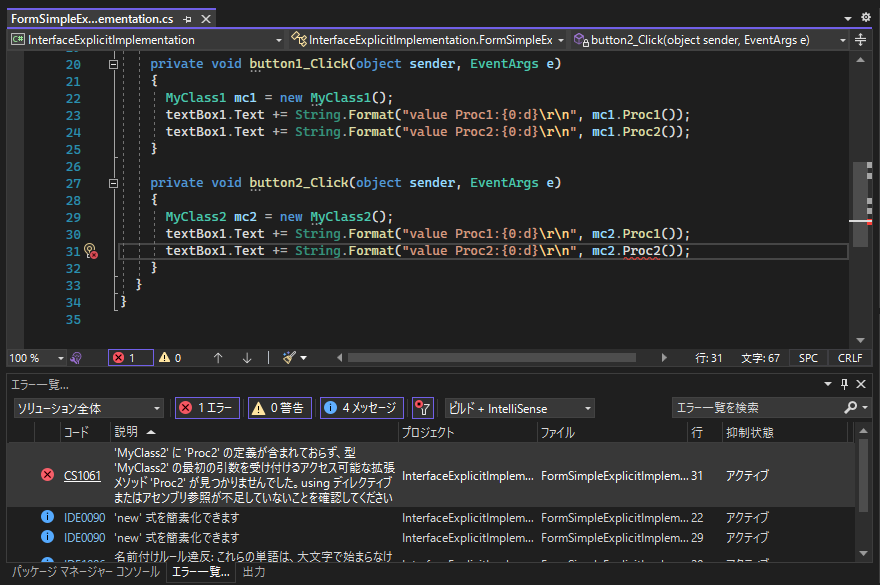Sort by the 説明 column header

tap(254, 432)
